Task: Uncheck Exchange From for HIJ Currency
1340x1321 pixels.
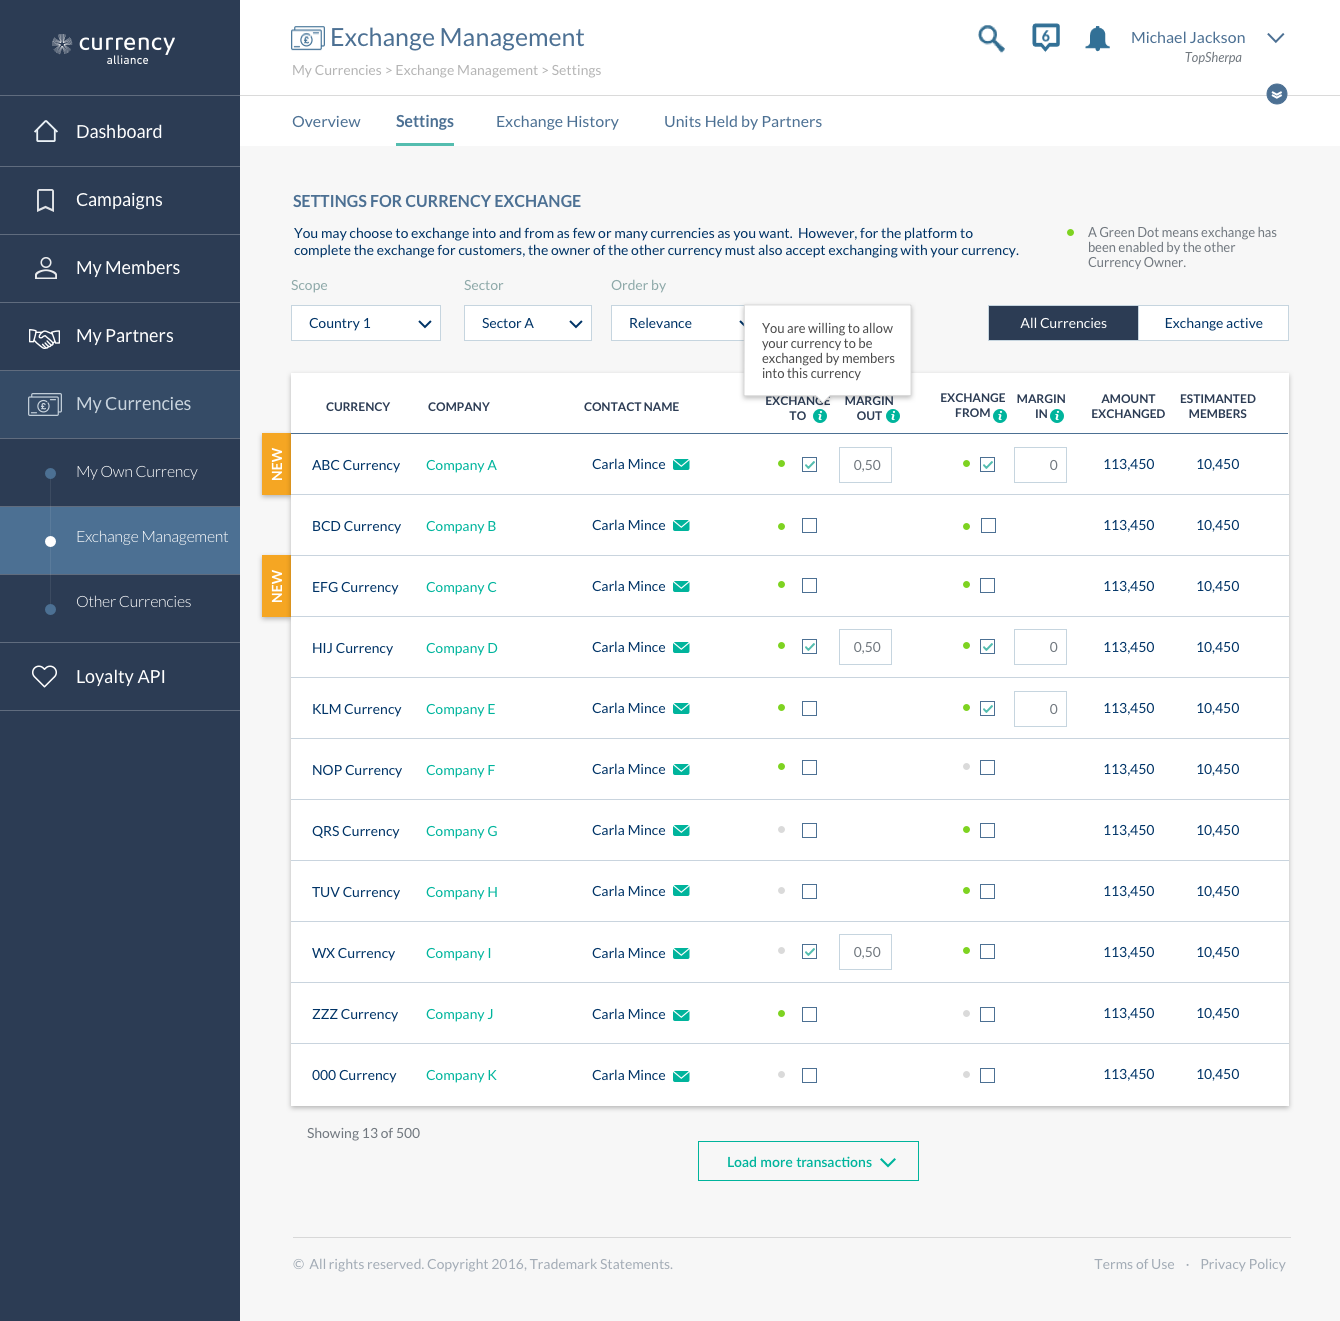Action: pos(988,647)
